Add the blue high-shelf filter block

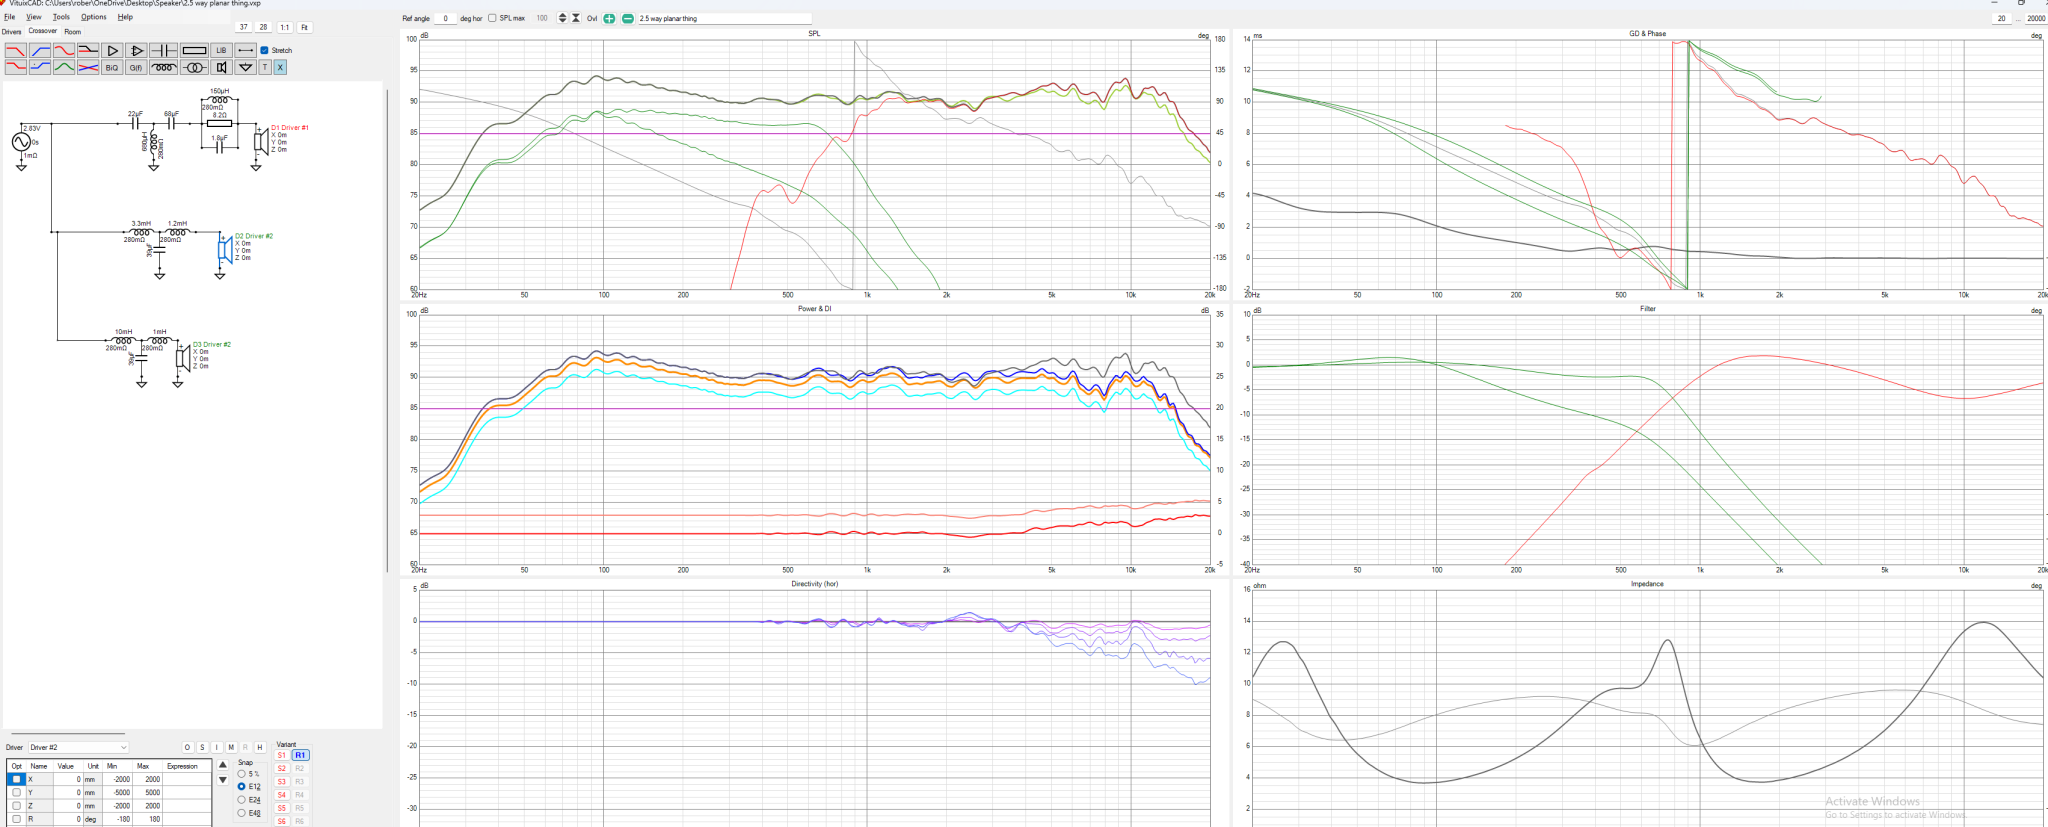(x=40, y=67)
